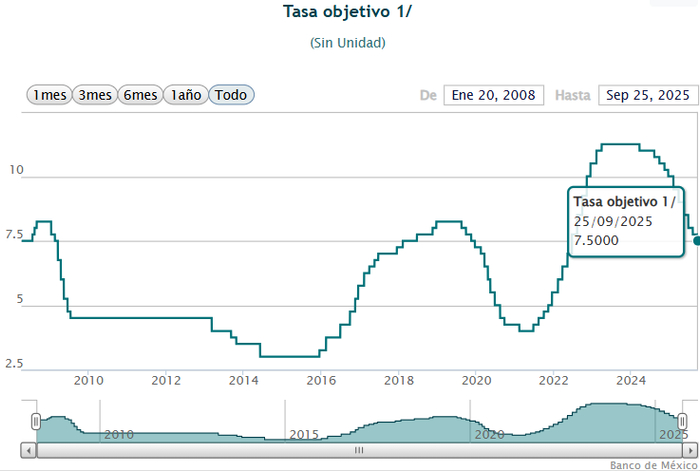Click the highlighted data point at 25/09/2025

697,241
